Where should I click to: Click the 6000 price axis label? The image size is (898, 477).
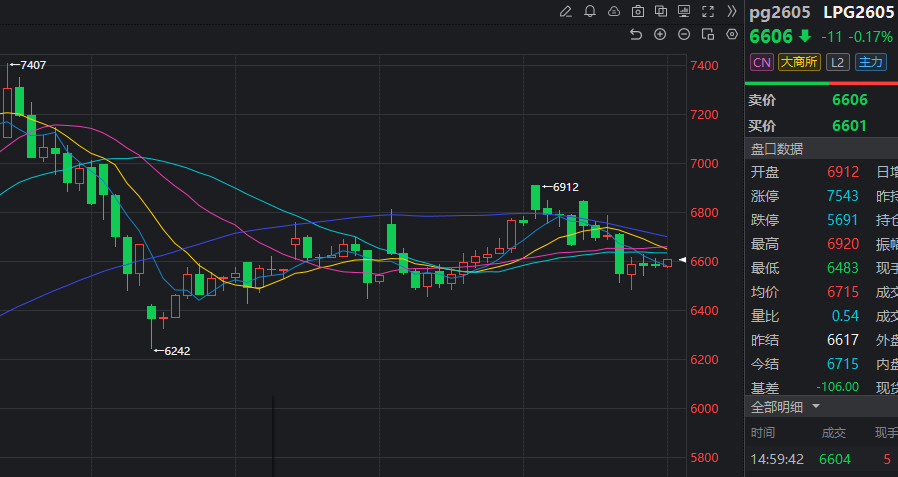(x=704, y=409)
